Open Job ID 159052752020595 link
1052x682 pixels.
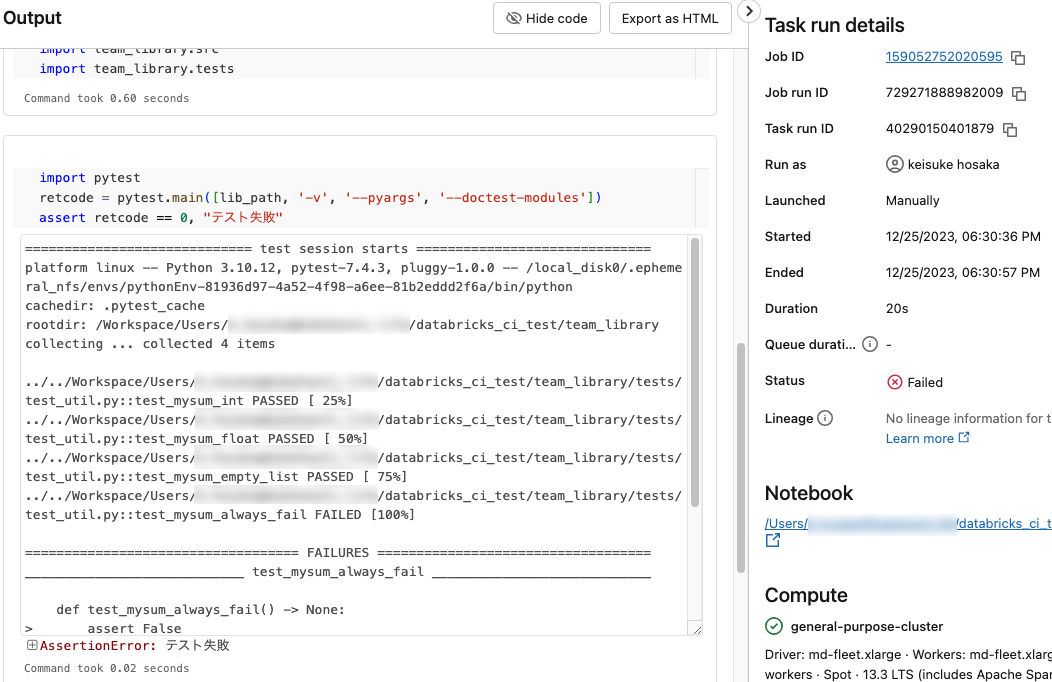click(944, 57)
